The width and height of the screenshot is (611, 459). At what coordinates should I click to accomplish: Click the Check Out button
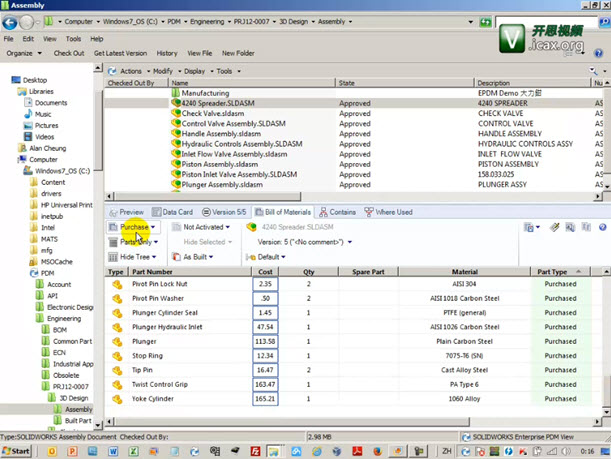68,53
